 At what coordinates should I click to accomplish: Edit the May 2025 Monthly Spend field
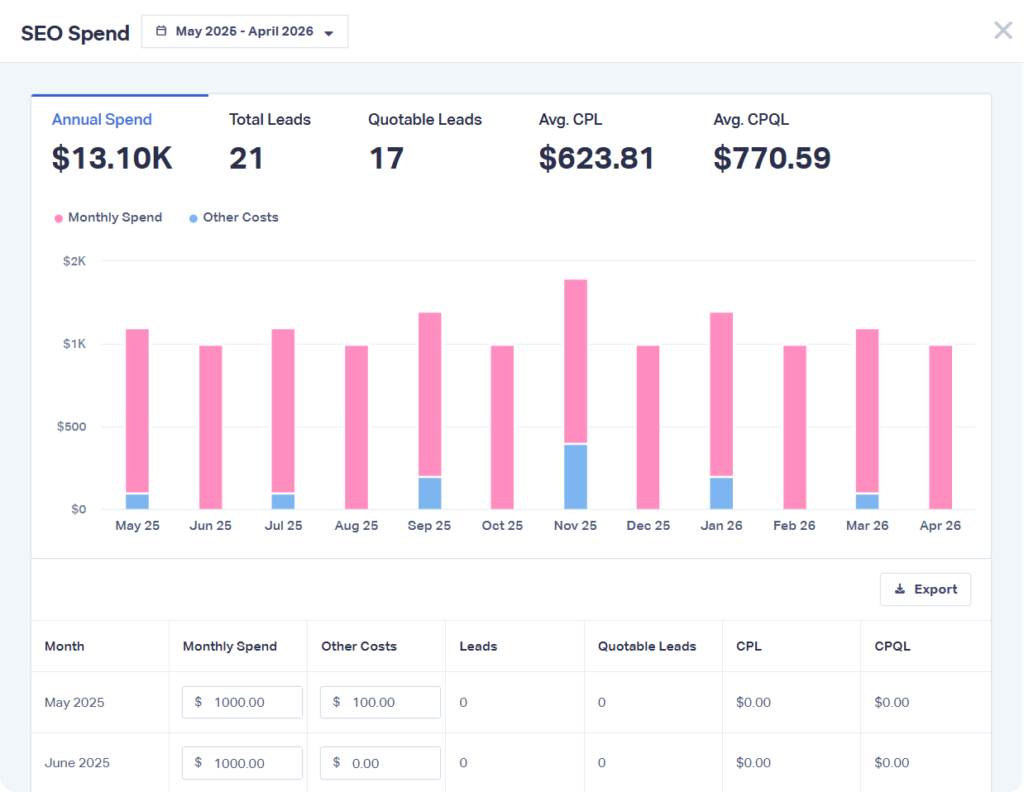pos(241,702)
